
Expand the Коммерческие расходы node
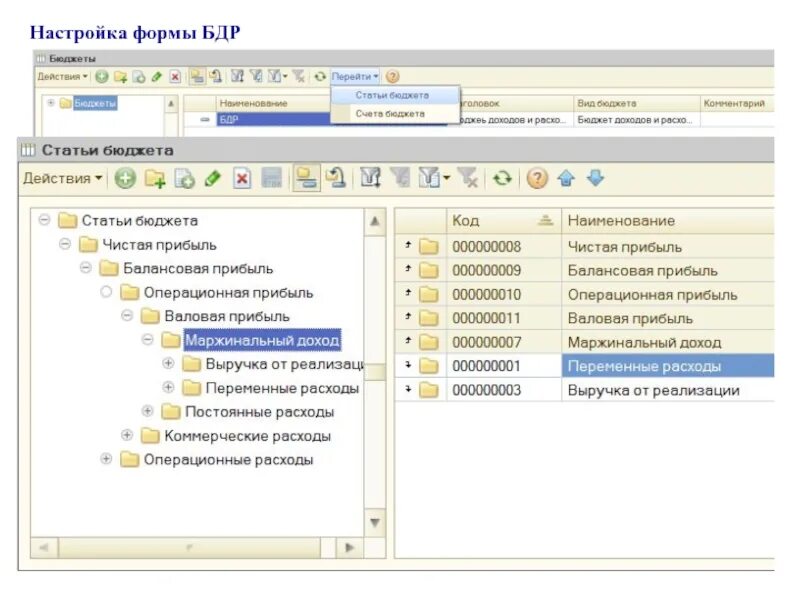[x=127, y=435]
